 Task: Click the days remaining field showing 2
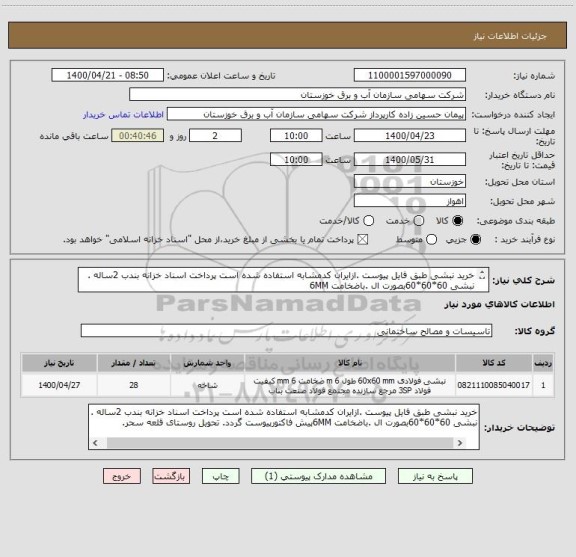pos(215,136)
